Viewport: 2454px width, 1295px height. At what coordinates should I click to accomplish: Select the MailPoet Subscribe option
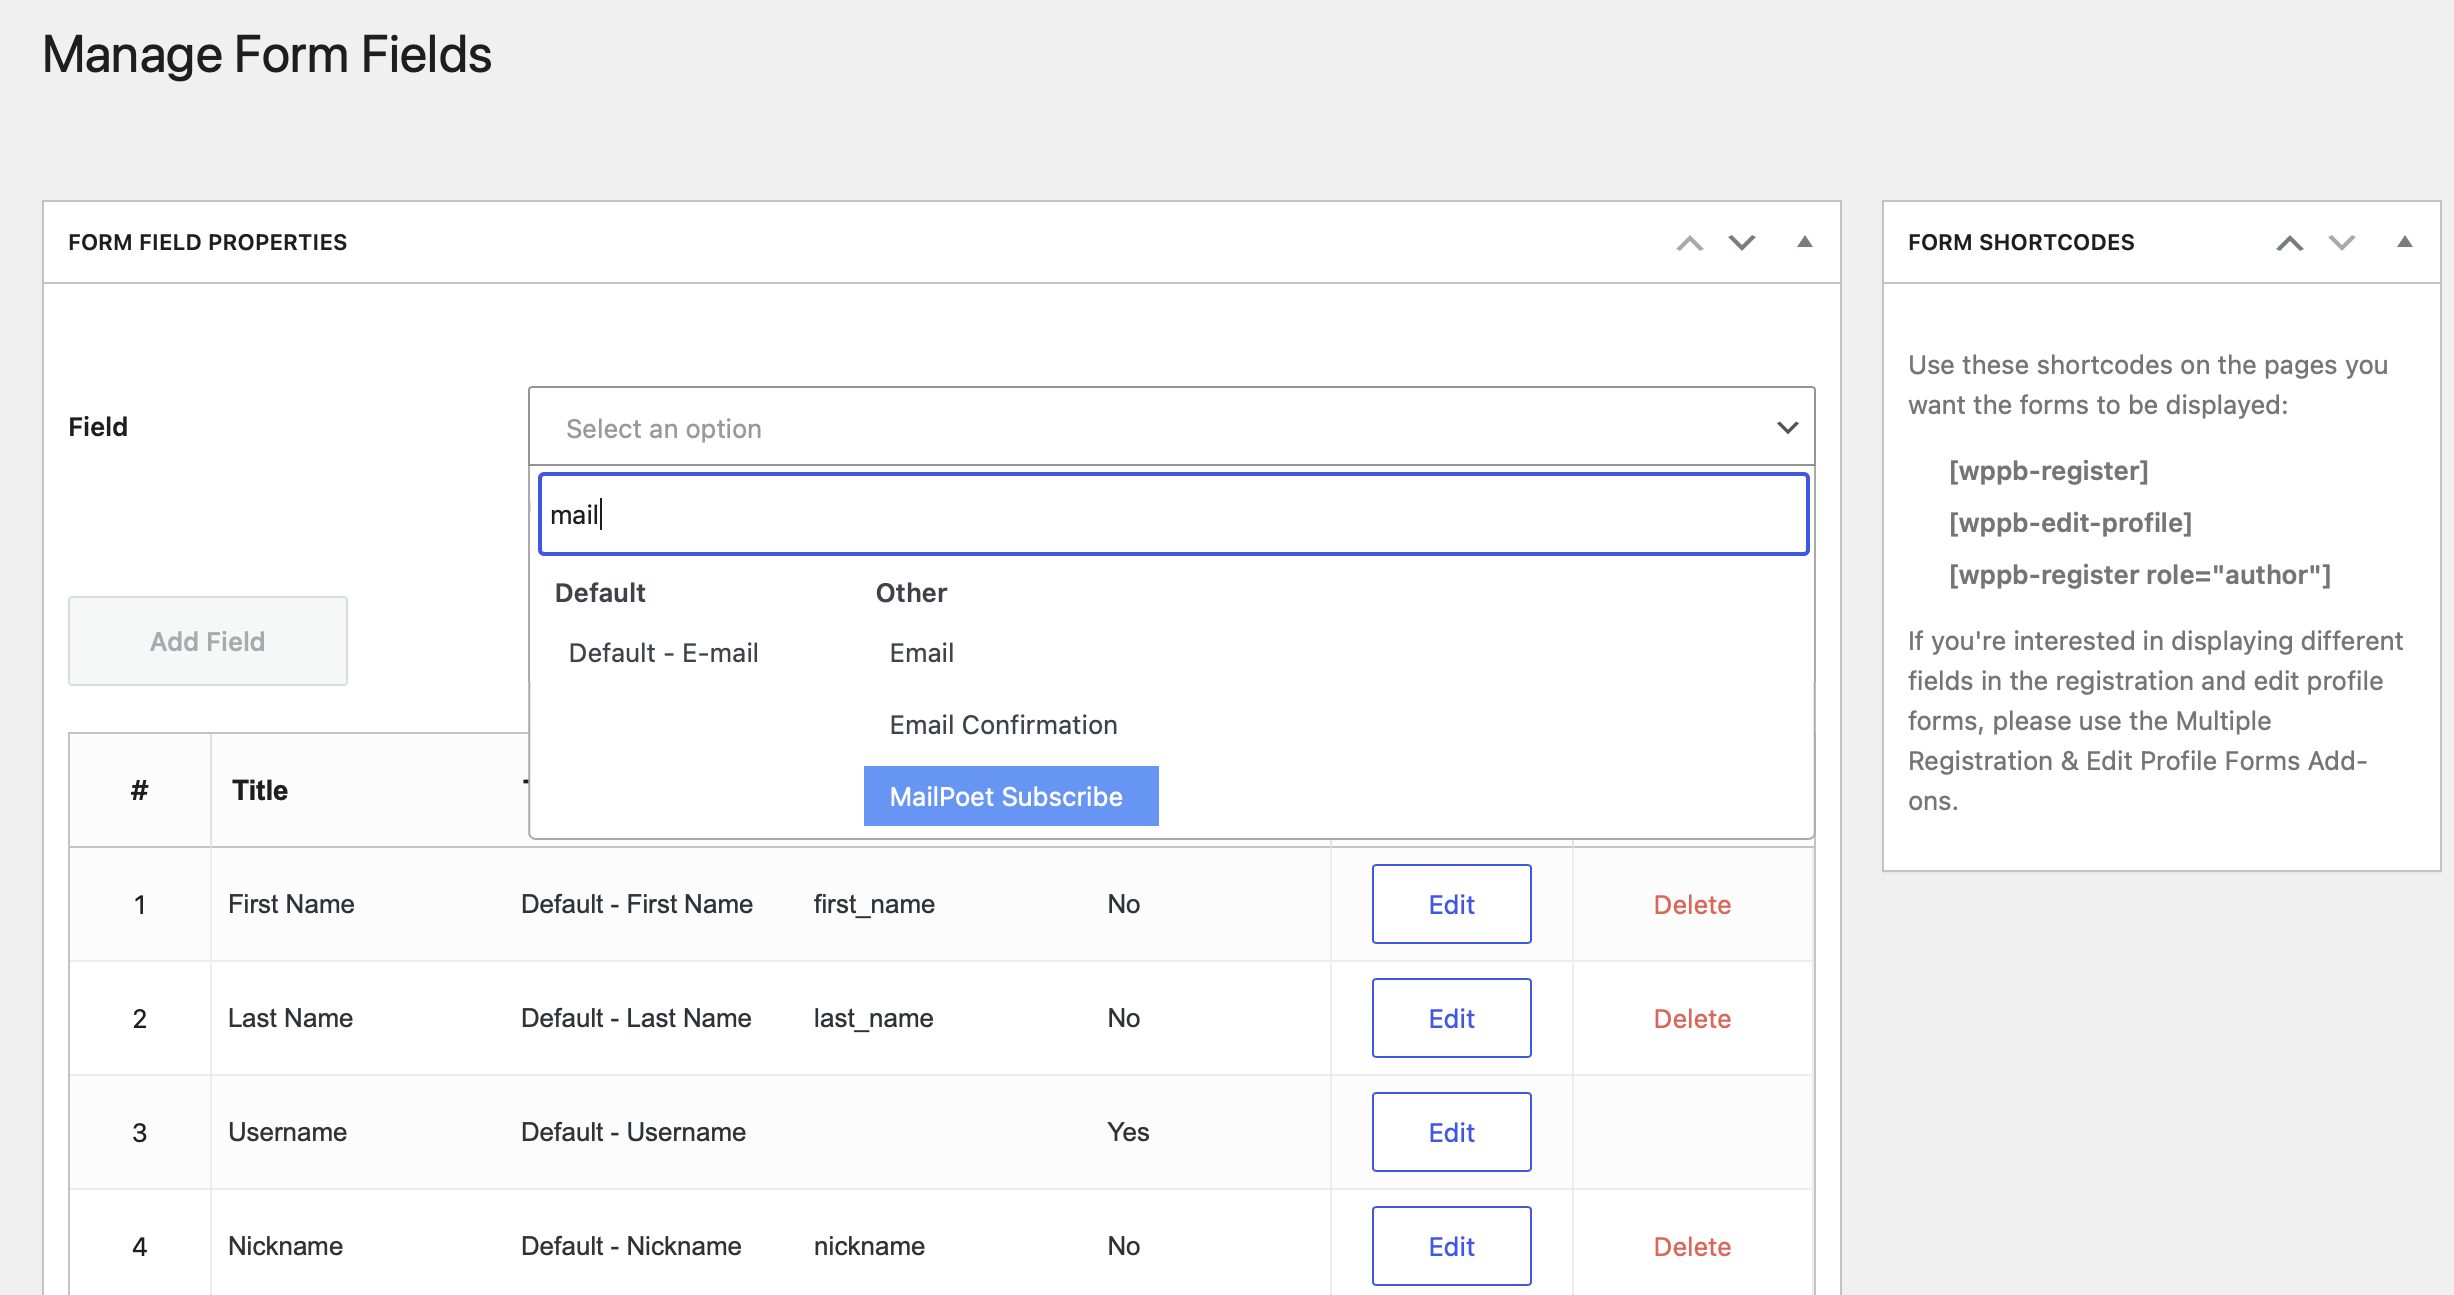(x=1010, y=796)
